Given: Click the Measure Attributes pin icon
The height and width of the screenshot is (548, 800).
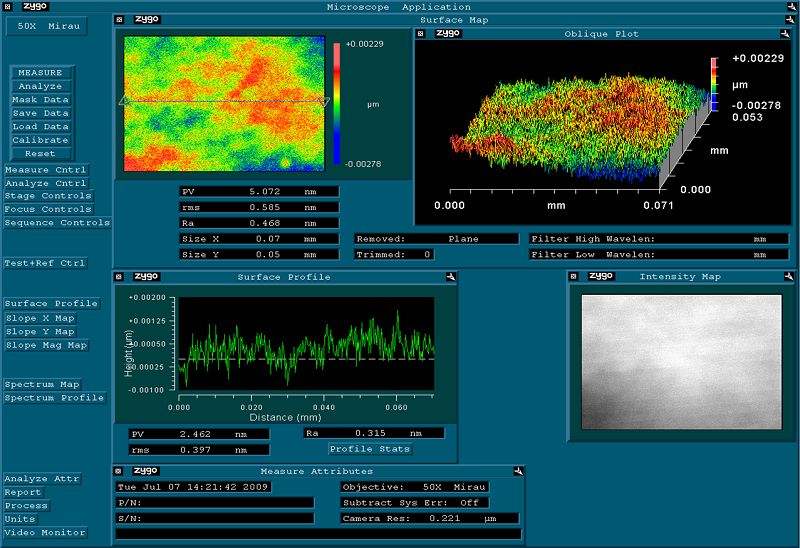Looking at the screenshot, I should 519,471.
